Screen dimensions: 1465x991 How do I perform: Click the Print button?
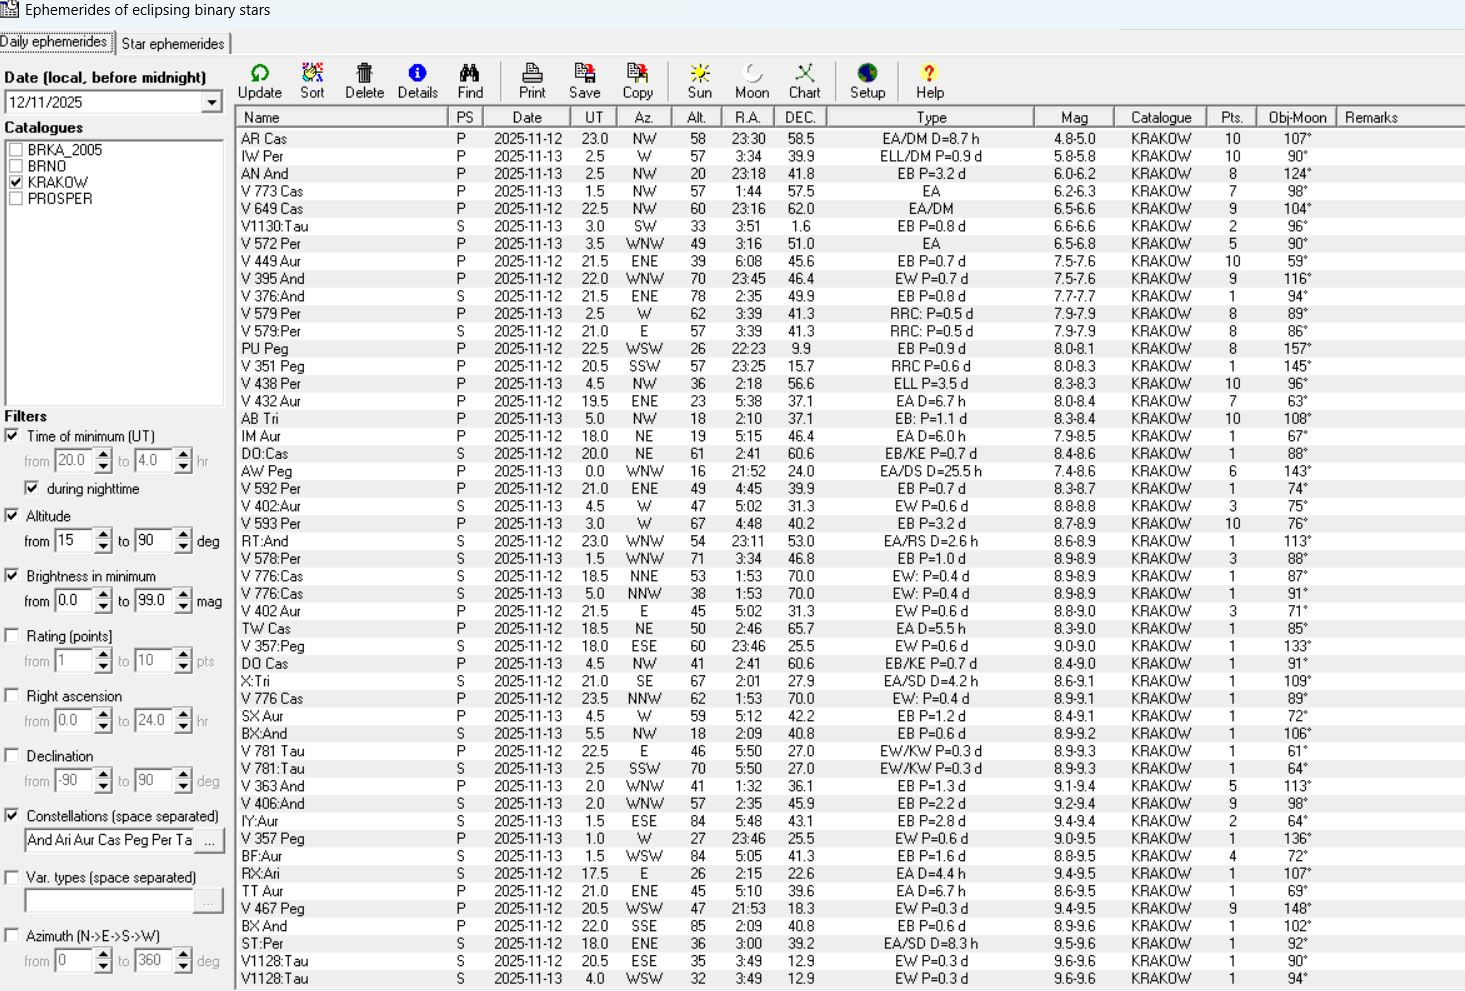(531, 80)
